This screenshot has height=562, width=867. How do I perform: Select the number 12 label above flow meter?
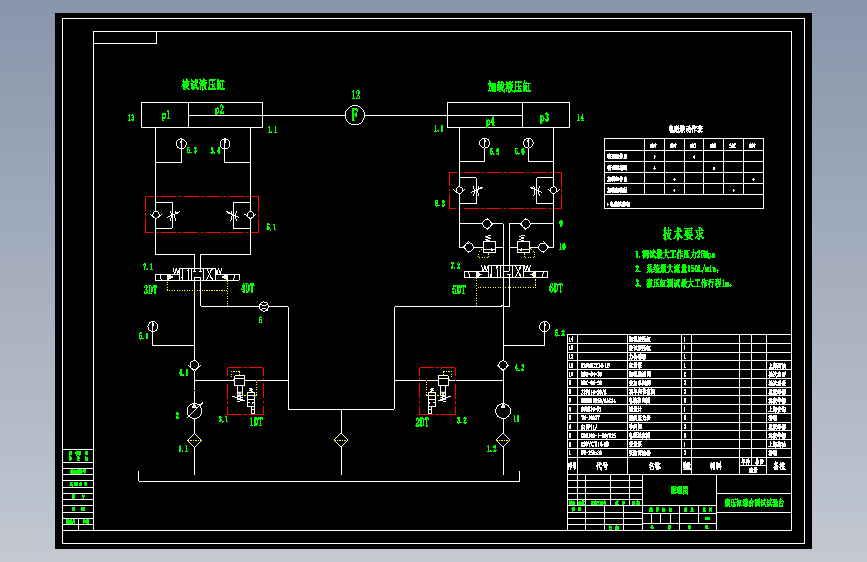356,95
